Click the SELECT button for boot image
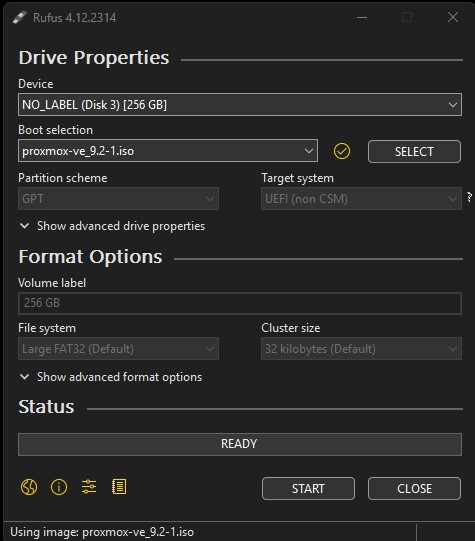The image size is (475, 541). coord(414,151)
